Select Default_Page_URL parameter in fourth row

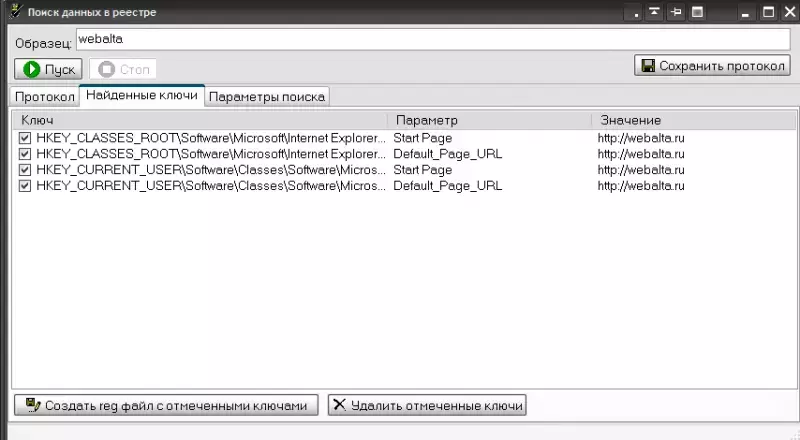[447, 186]
